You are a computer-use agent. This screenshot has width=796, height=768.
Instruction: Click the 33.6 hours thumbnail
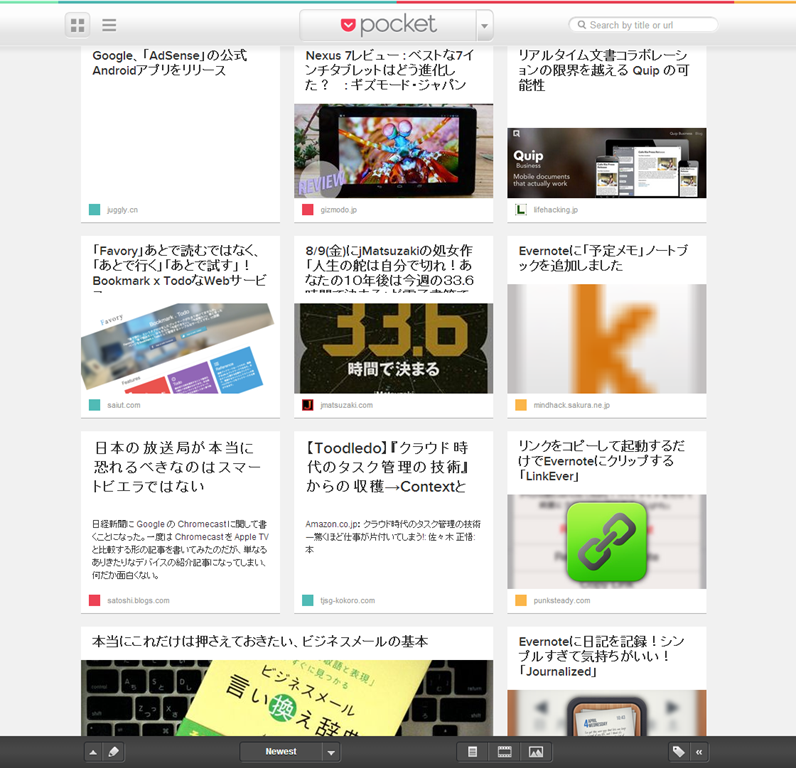[393, 348]
